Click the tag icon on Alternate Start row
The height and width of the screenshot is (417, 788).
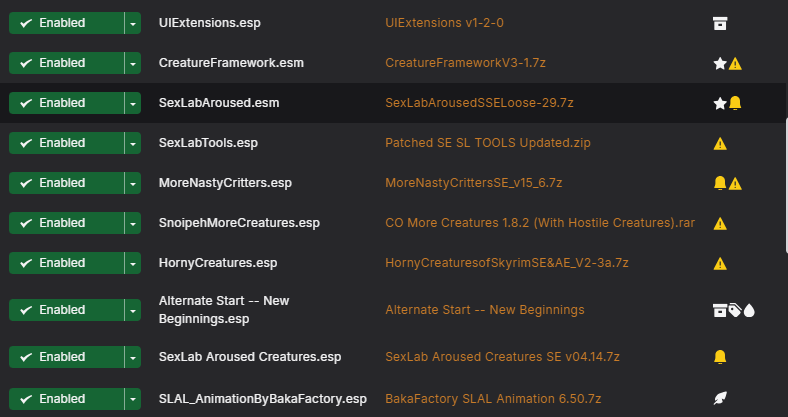735,310
